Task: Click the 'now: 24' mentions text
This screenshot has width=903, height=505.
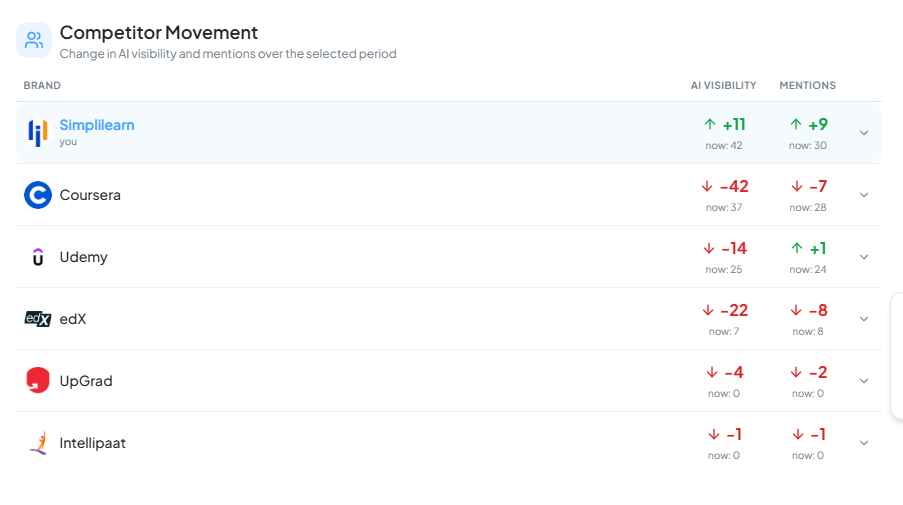Action: (808, 269)
